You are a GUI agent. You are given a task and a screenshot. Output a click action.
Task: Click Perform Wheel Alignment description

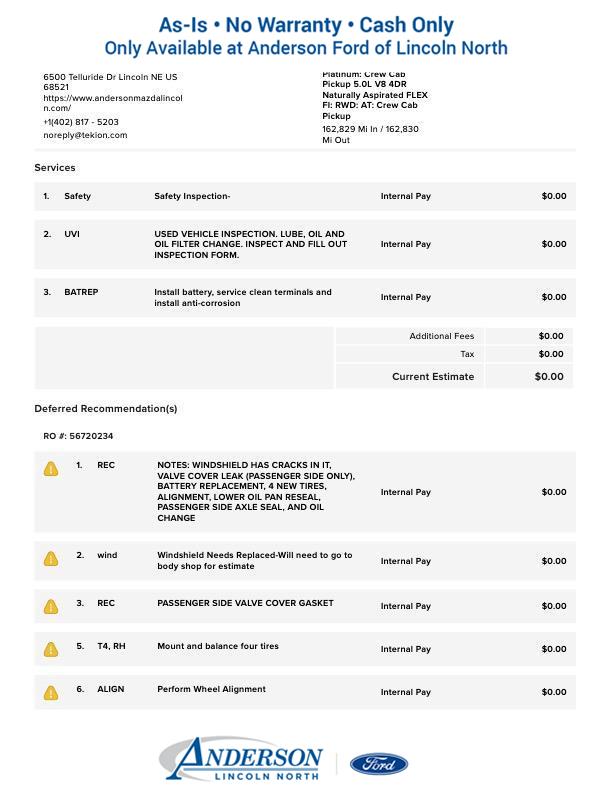[x=211, y=689]
